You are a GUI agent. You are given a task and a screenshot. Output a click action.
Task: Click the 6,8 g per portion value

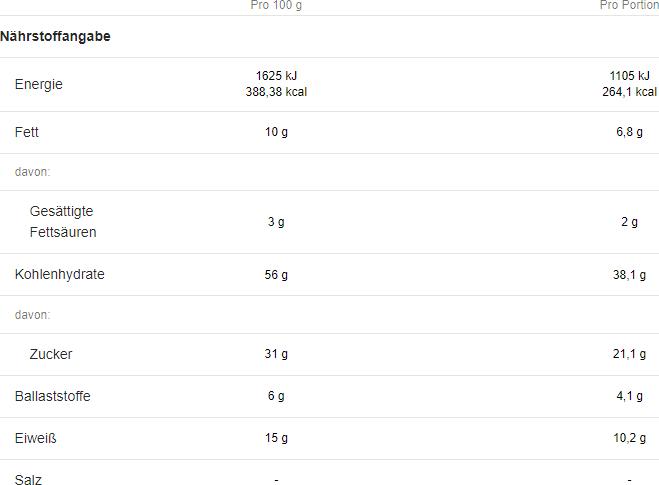tap(629, 132)
